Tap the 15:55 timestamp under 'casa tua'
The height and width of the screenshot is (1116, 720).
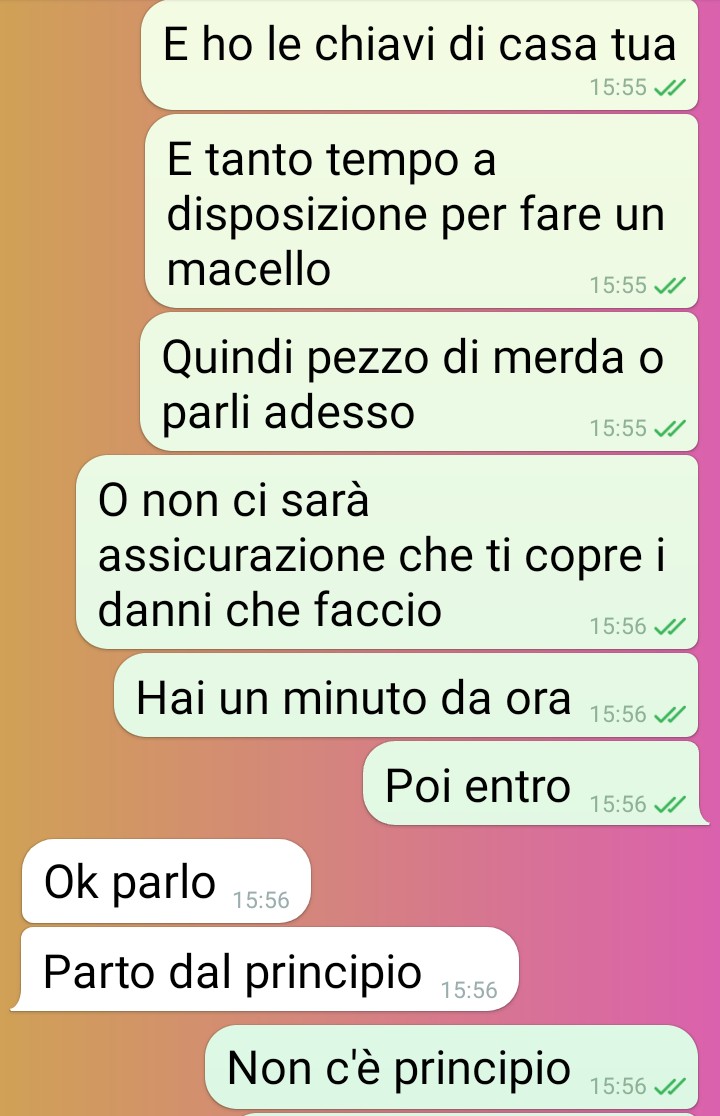(x=618, y=88)
